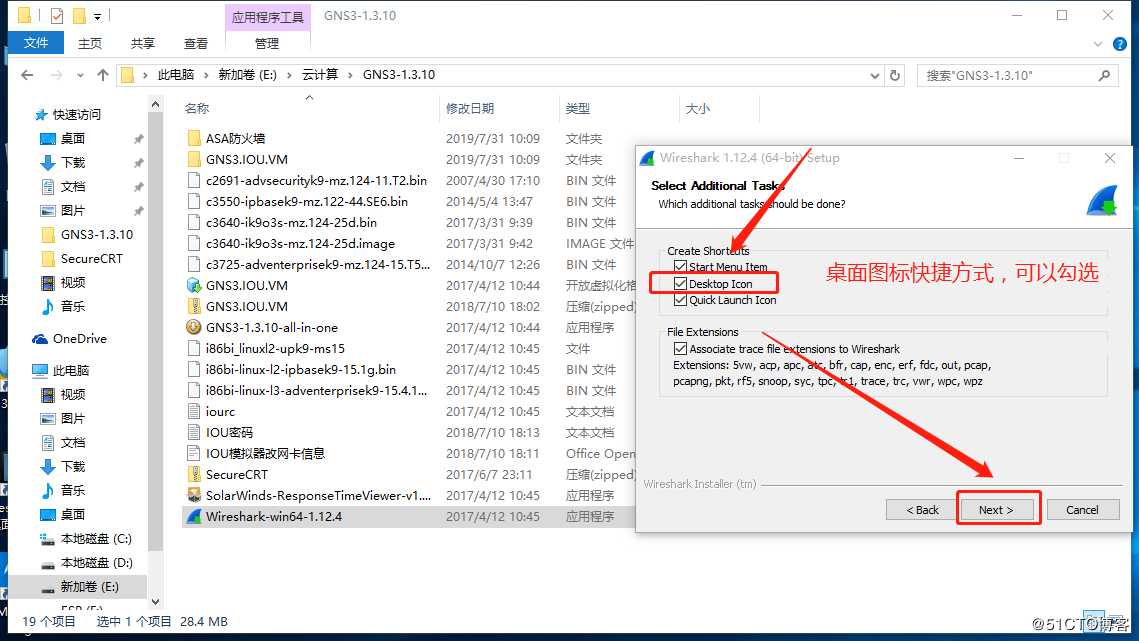Sort files by the 类型 column header

click(x=577, y=108)
